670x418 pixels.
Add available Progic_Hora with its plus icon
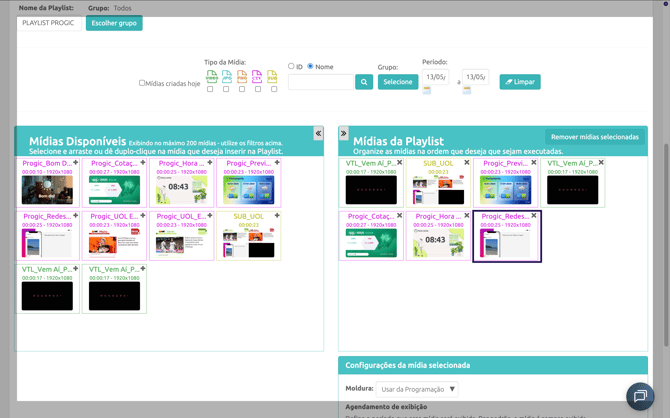[210, 162]
